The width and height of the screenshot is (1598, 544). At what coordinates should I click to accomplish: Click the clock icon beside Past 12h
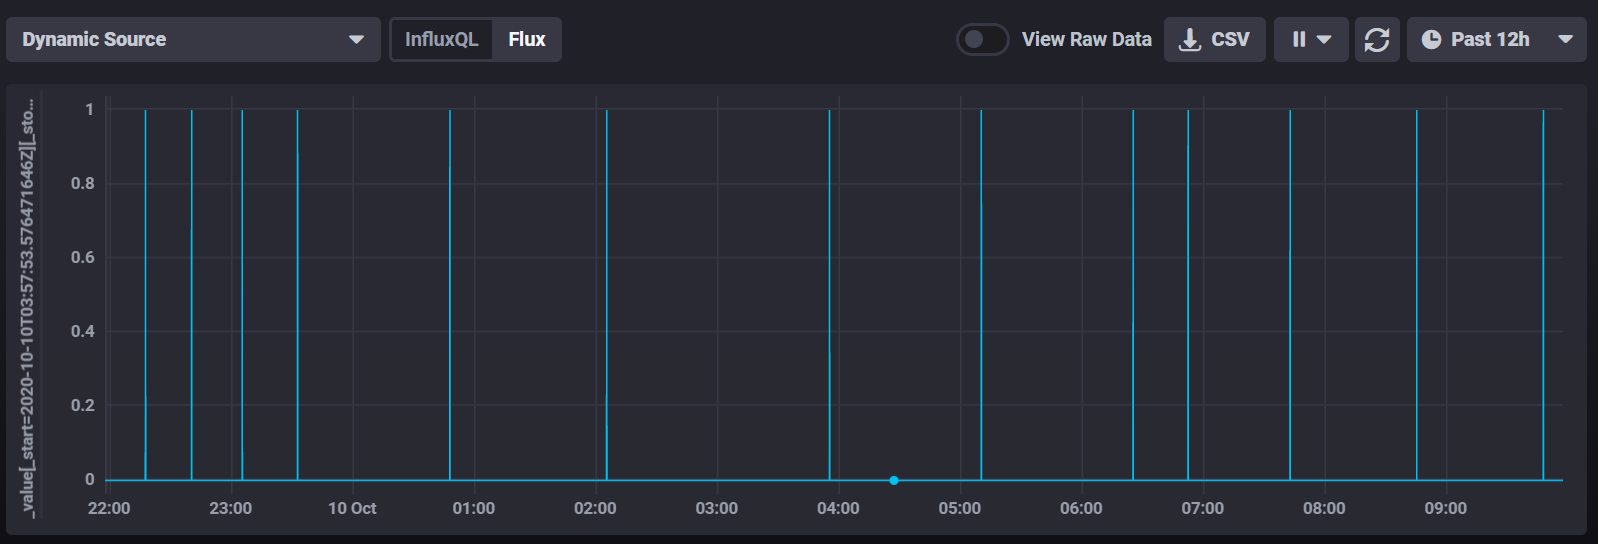pyautogui.click(x=1432, y=39)
